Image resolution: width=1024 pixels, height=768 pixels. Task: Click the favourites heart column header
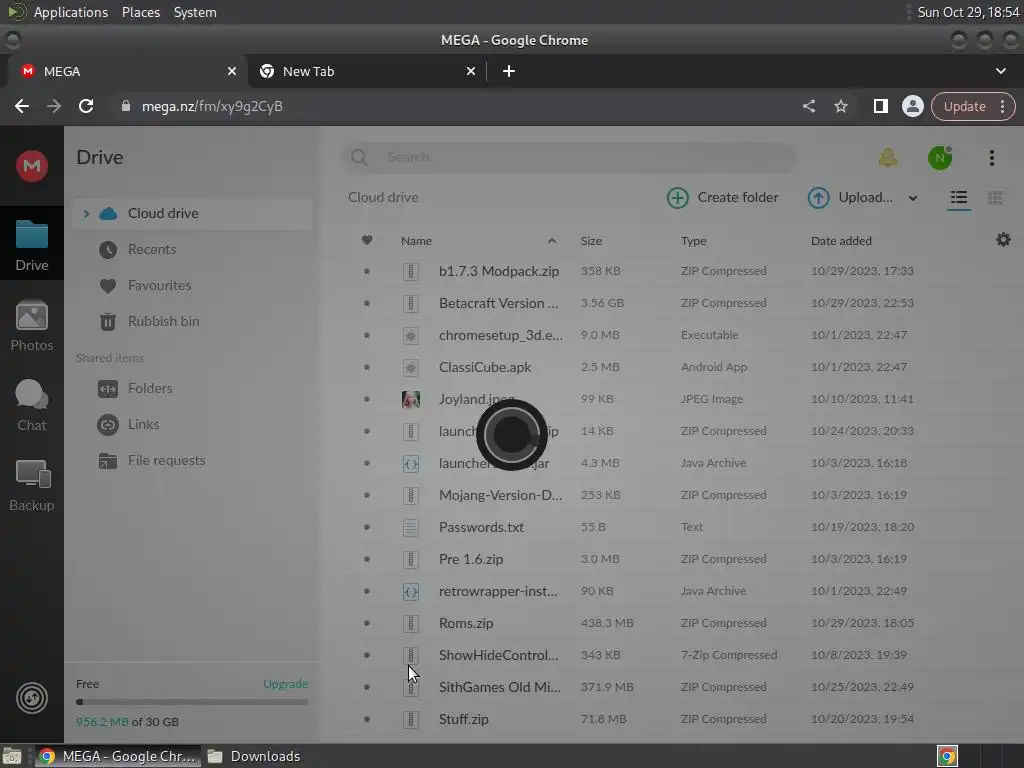[x=367, y=240]
